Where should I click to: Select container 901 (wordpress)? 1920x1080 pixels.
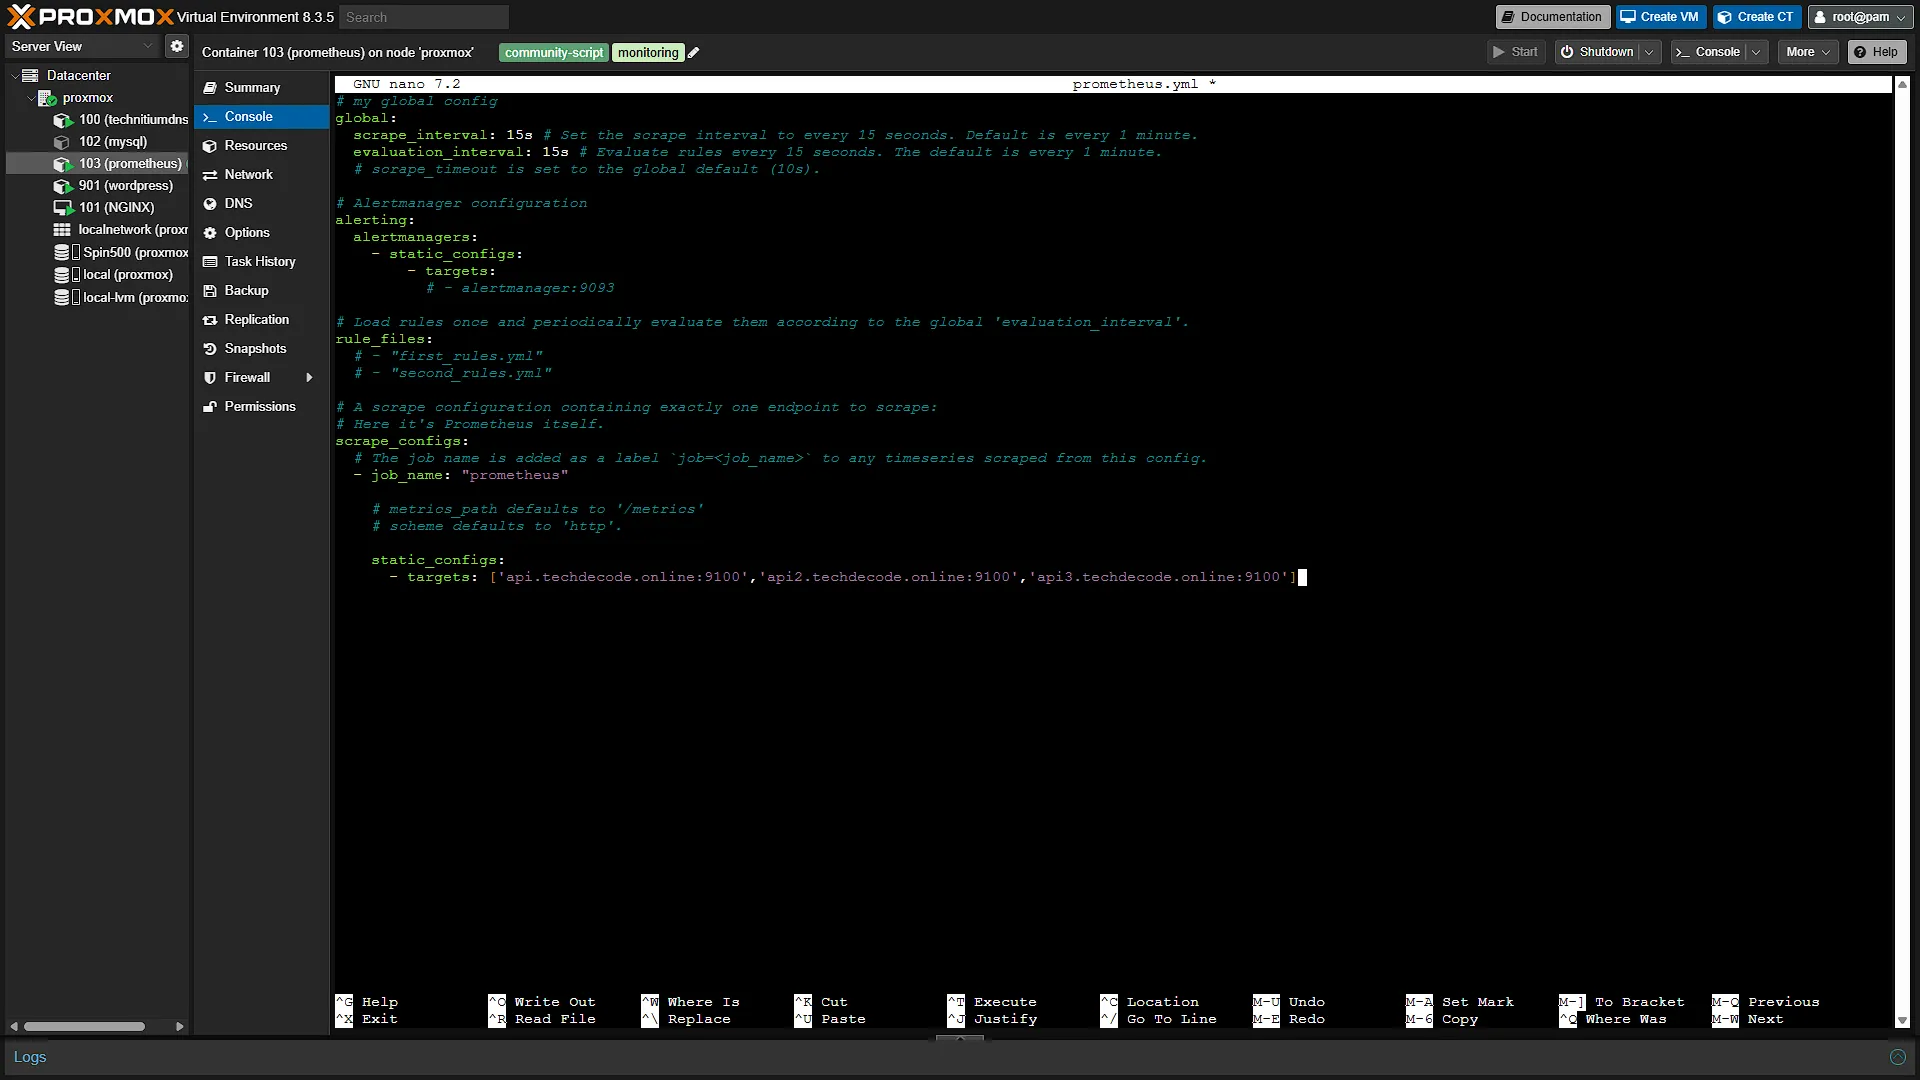113,186
